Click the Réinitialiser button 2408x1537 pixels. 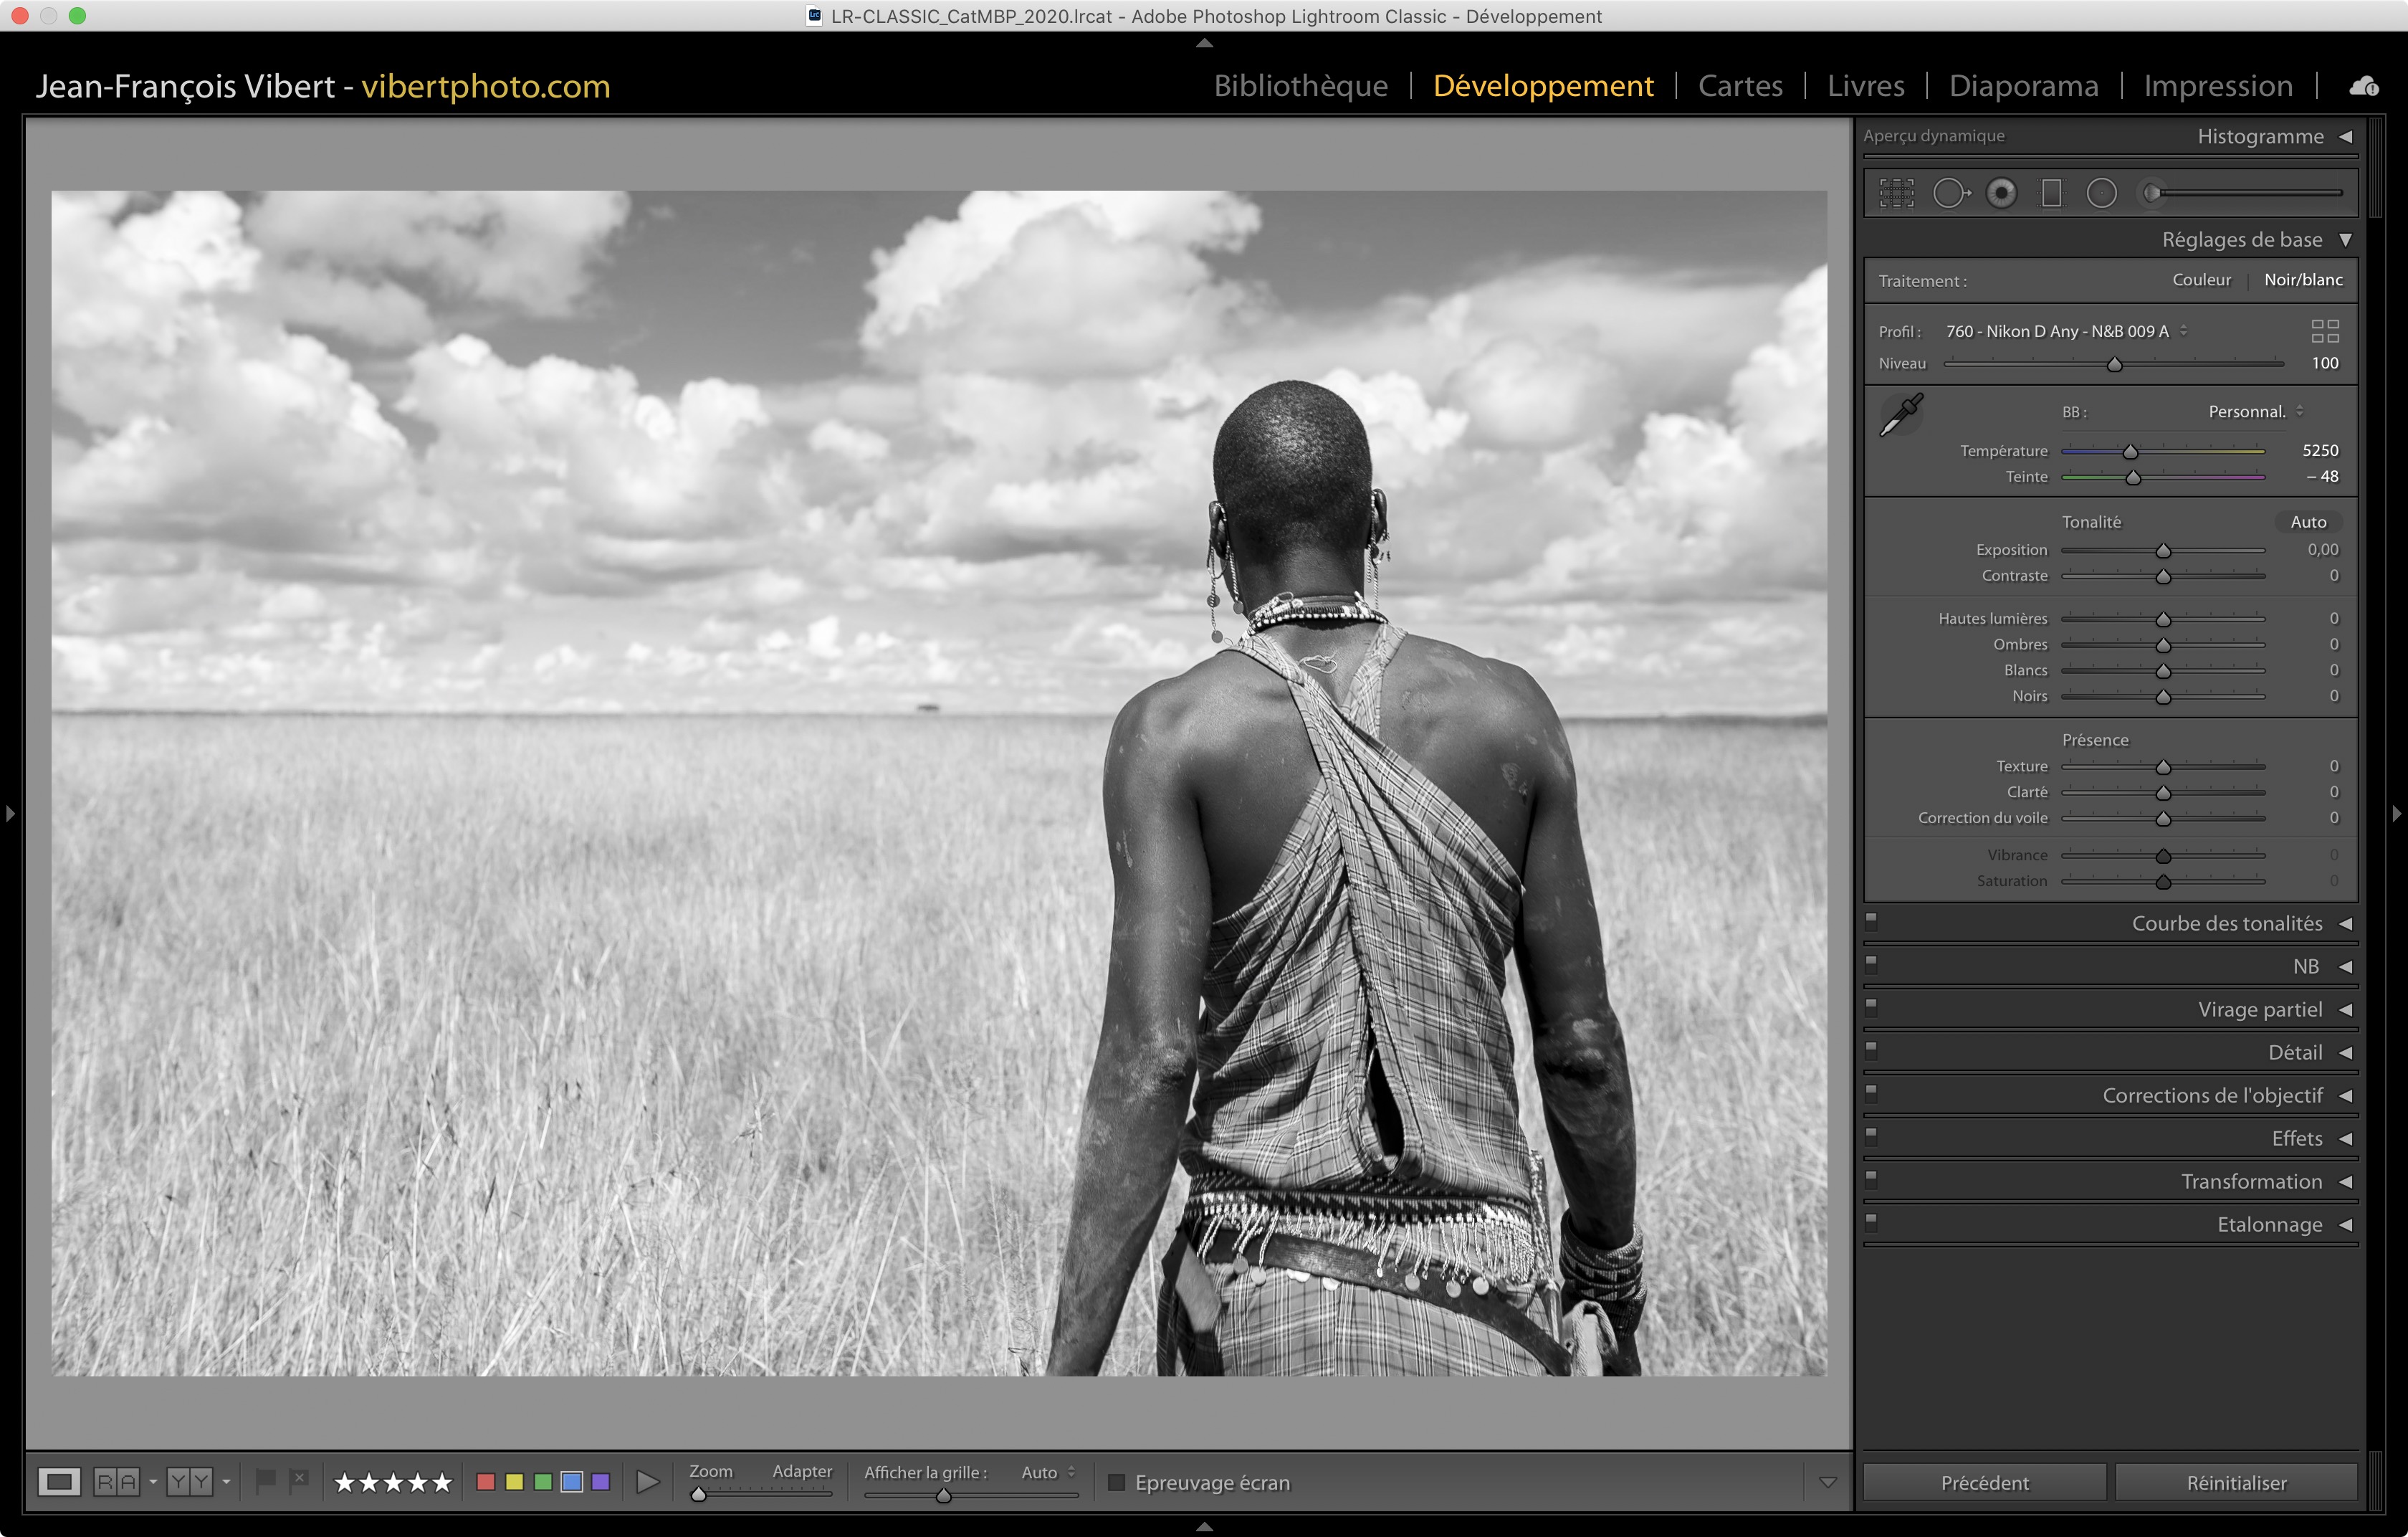[2235, 1482]
